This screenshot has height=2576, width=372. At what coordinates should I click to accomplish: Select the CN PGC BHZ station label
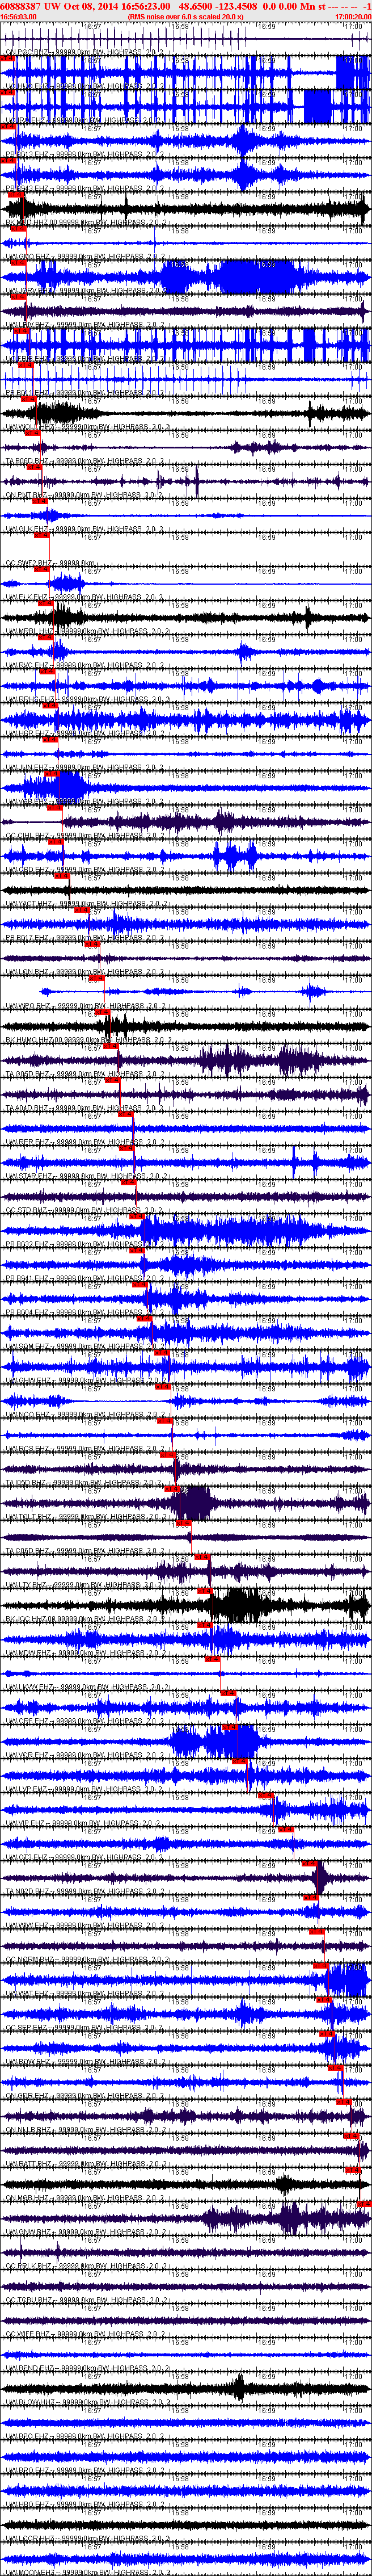(86, 52)
